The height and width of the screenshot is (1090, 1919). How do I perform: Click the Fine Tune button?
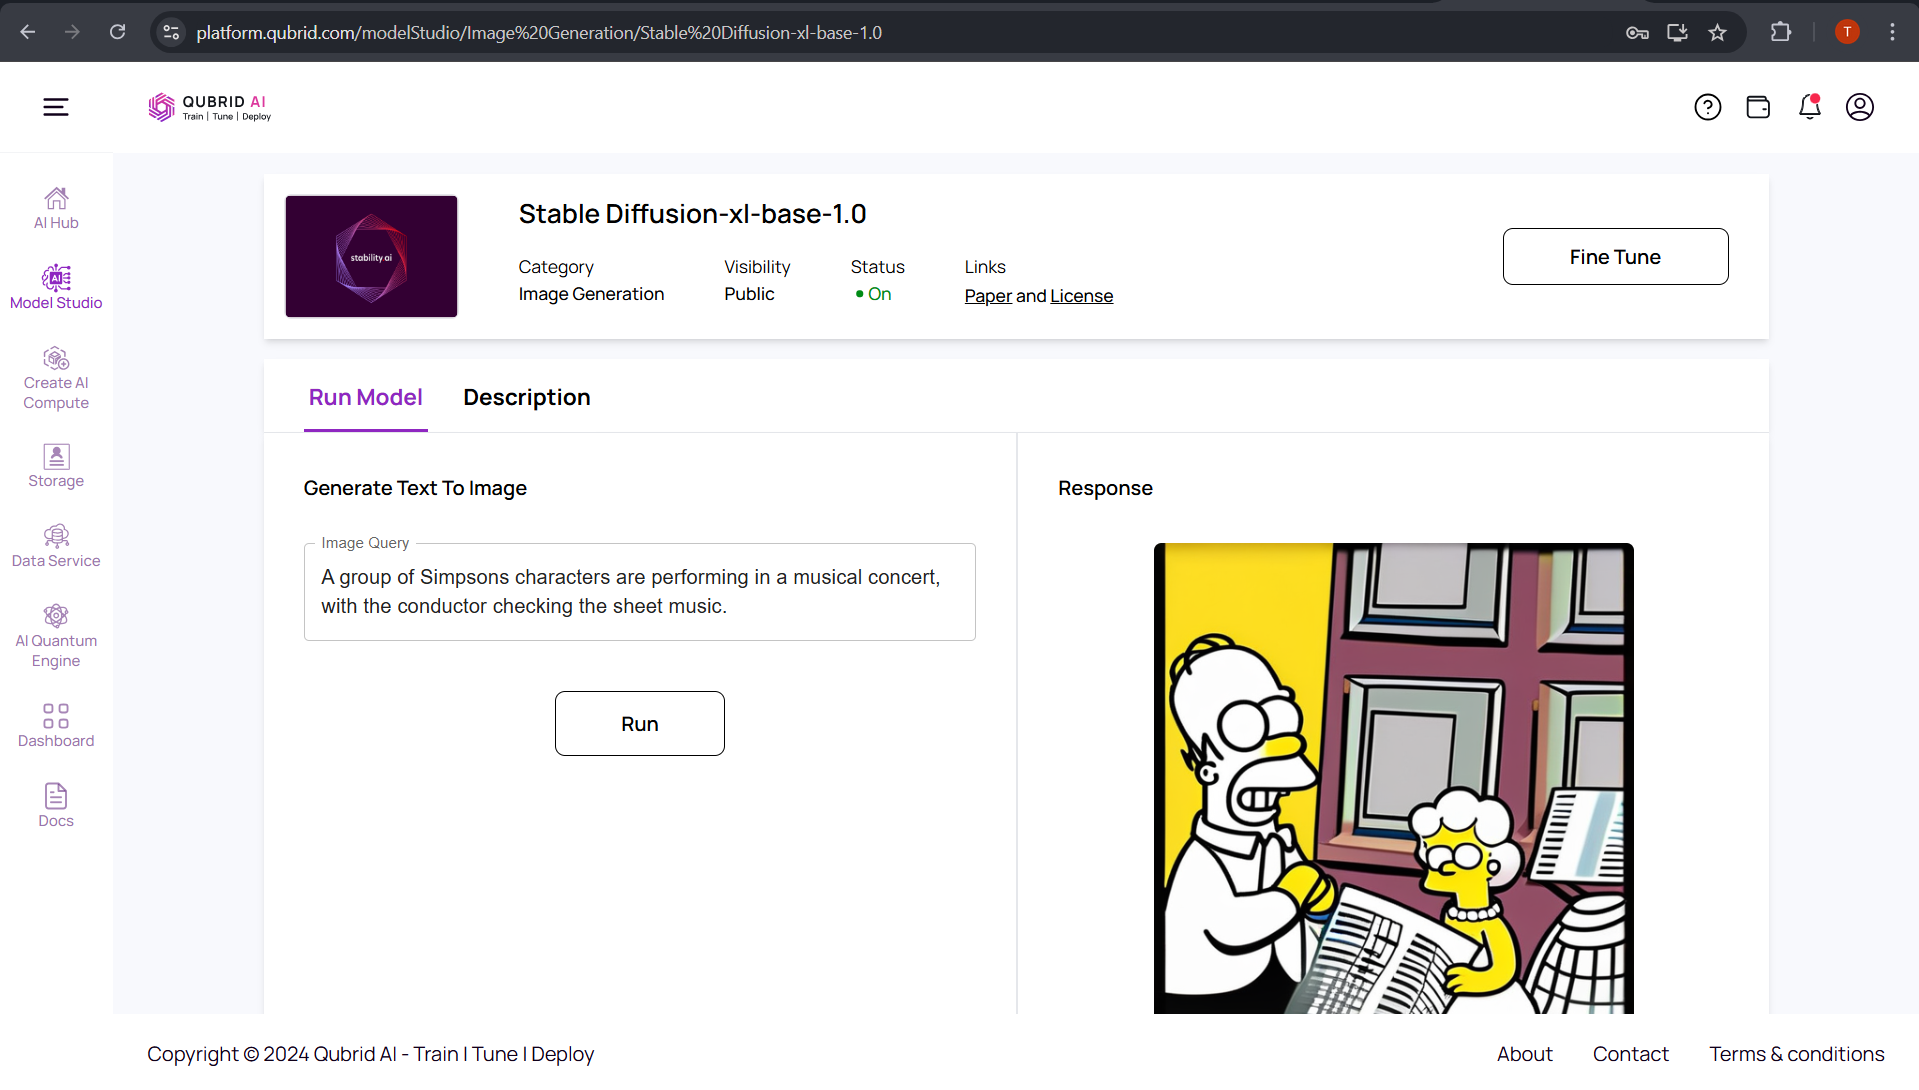[x=1615, y=256]
